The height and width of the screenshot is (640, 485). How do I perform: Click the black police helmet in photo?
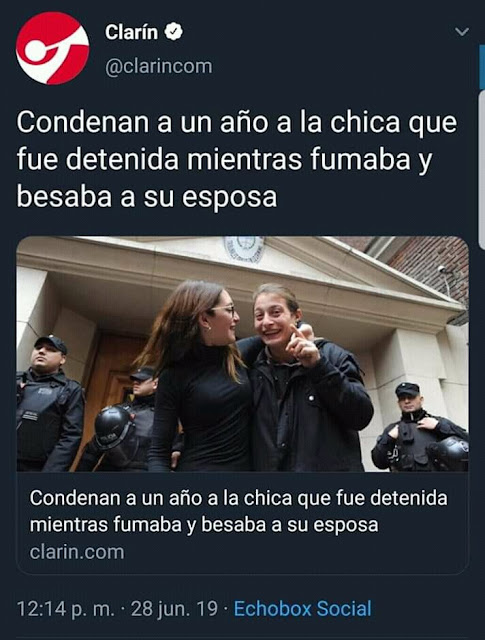click(111, 427)
